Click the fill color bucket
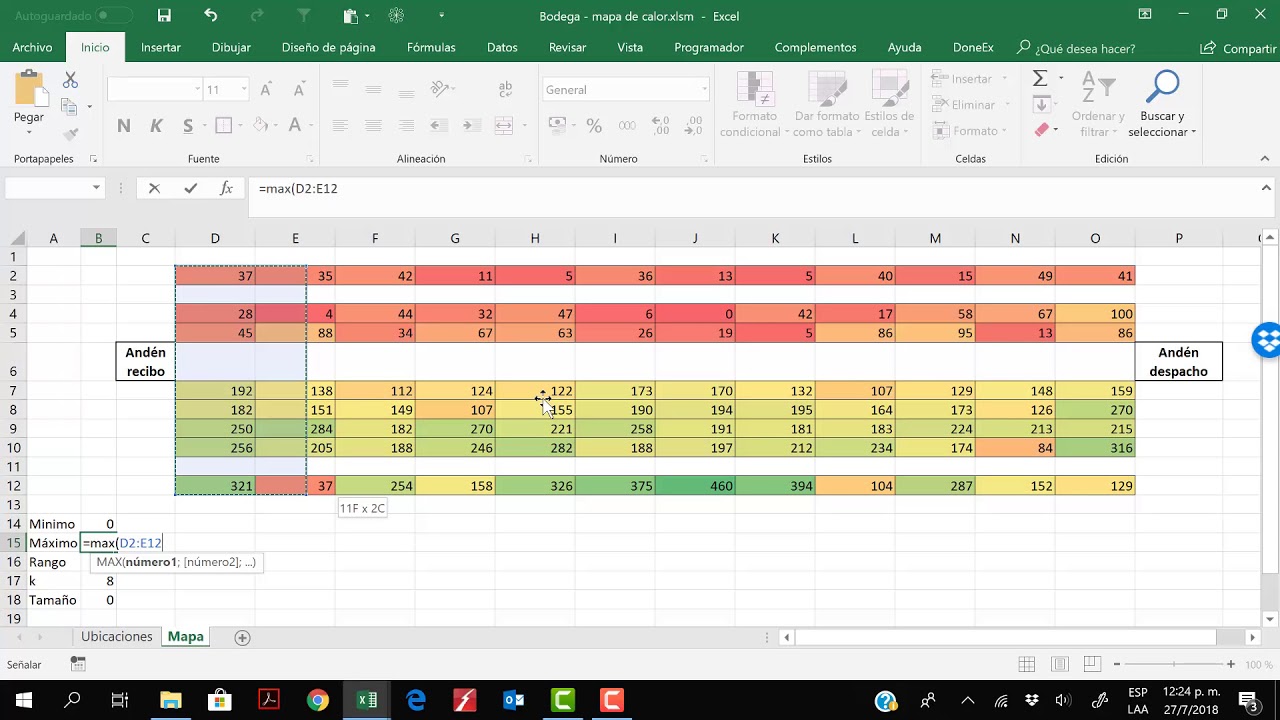 (x=260, y=125)
